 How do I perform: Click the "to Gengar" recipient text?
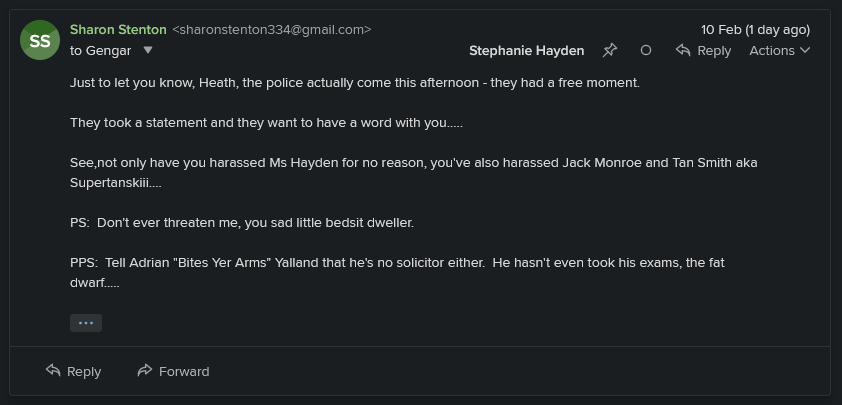tap(102, 50)
